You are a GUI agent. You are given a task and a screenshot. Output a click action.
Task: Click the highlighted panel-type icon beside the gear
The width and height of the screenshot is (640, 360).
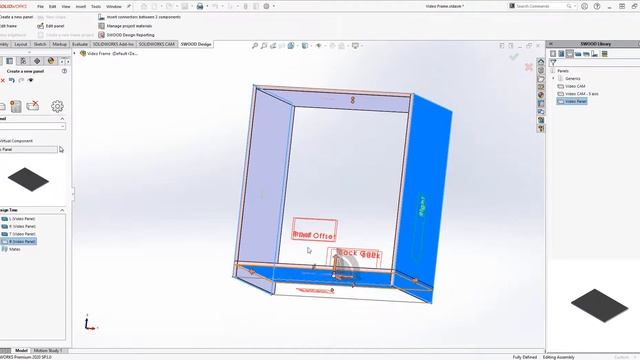[16, 106]
